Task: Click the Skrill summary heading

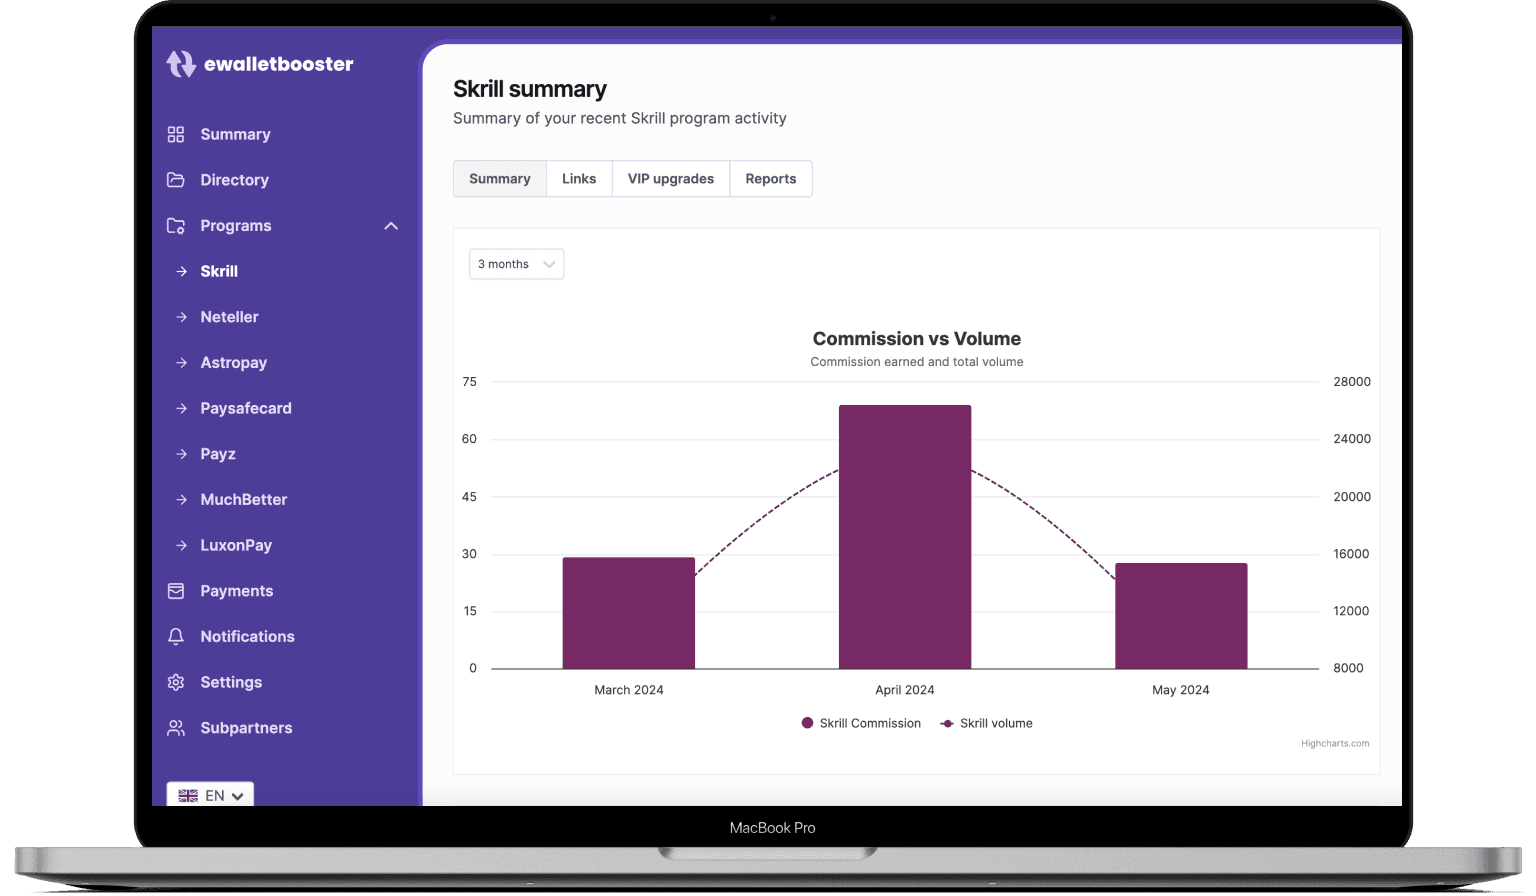Action: (530, 89)
